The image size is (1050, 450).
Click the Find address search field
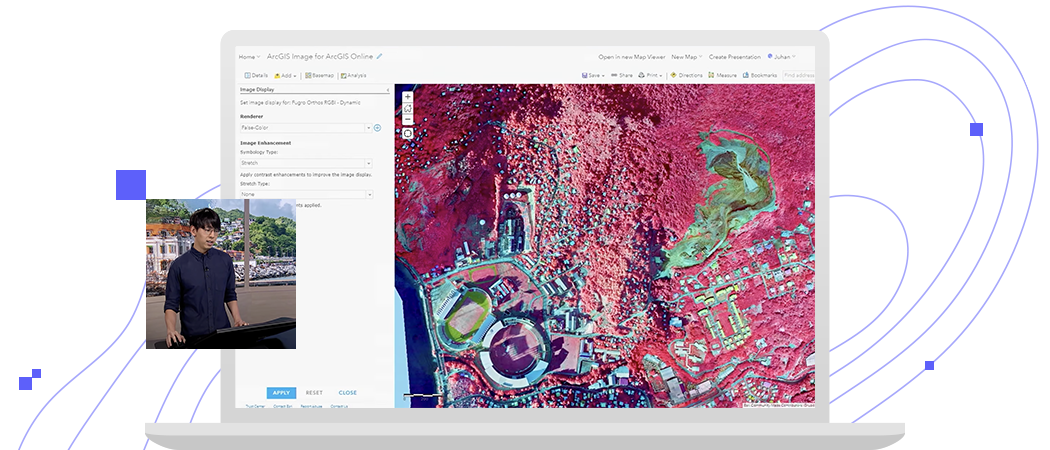pos(798,75)
